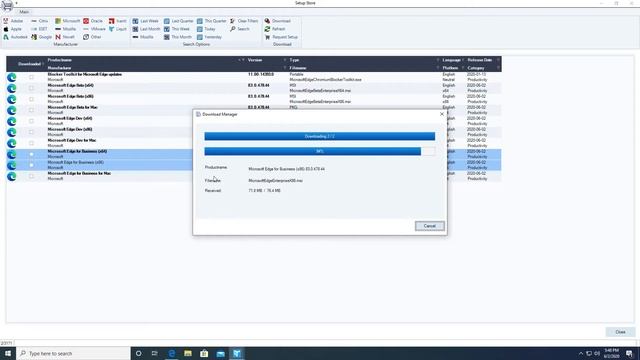Open the Type column filter
The width and height of the screenshot is (640, 360).
438,60
